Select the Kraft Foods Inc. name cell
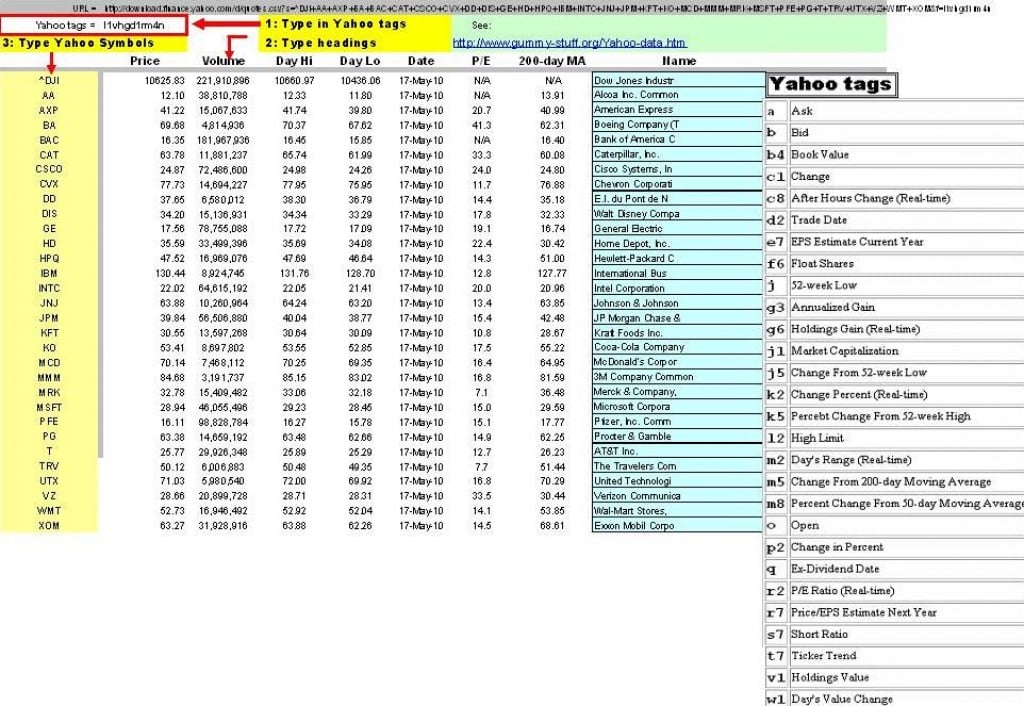 click(x=678, y=332)
